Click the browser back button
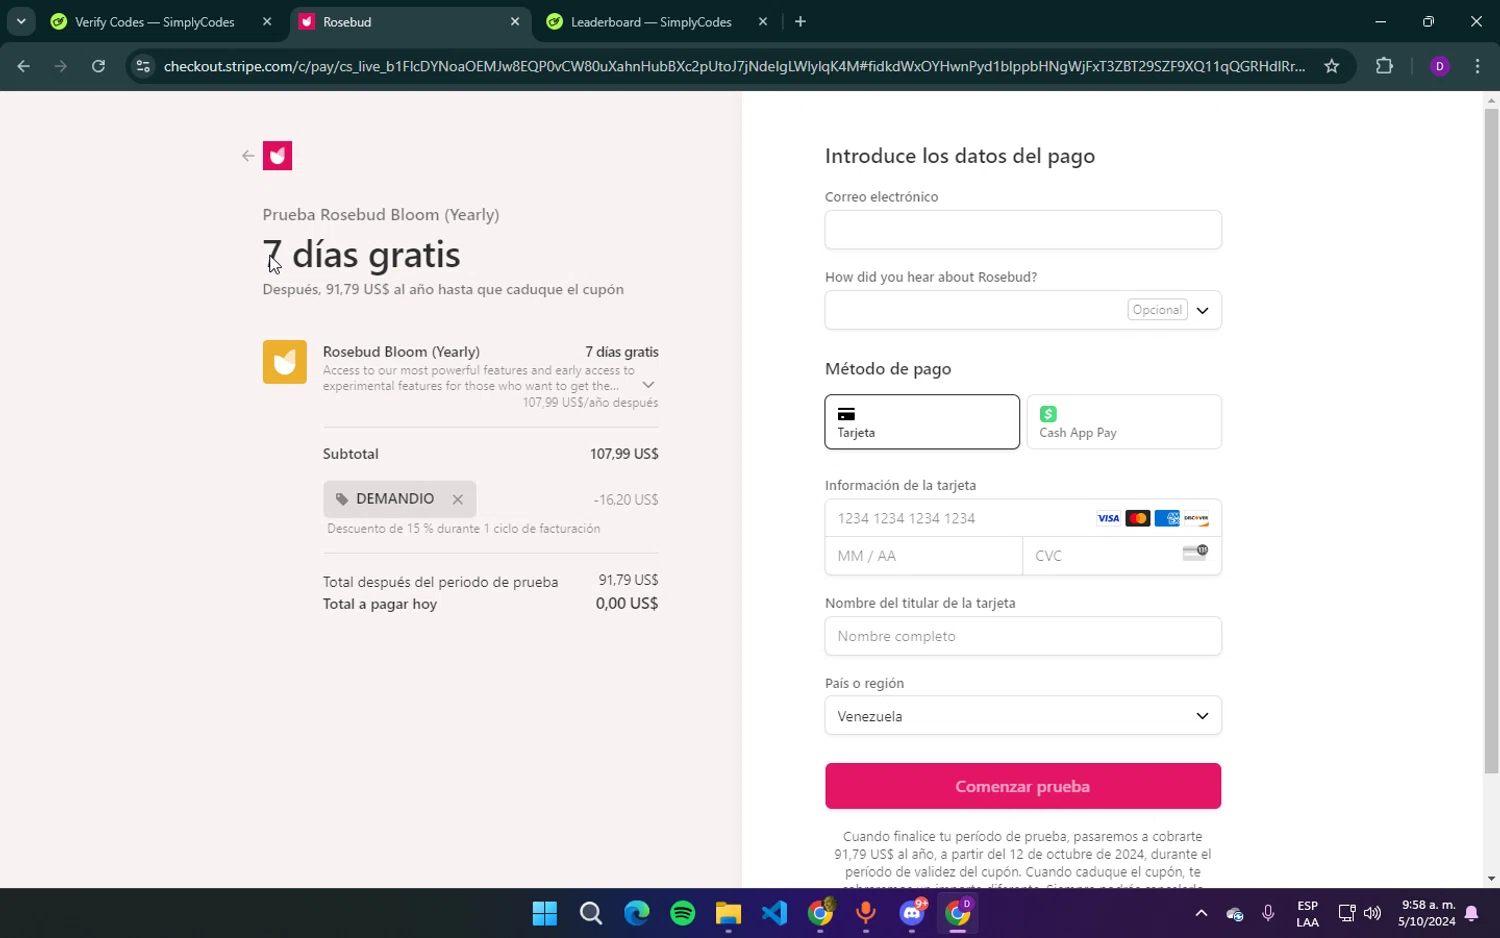Viewport: 1500px width, 938px height. [x=24, y=66]
